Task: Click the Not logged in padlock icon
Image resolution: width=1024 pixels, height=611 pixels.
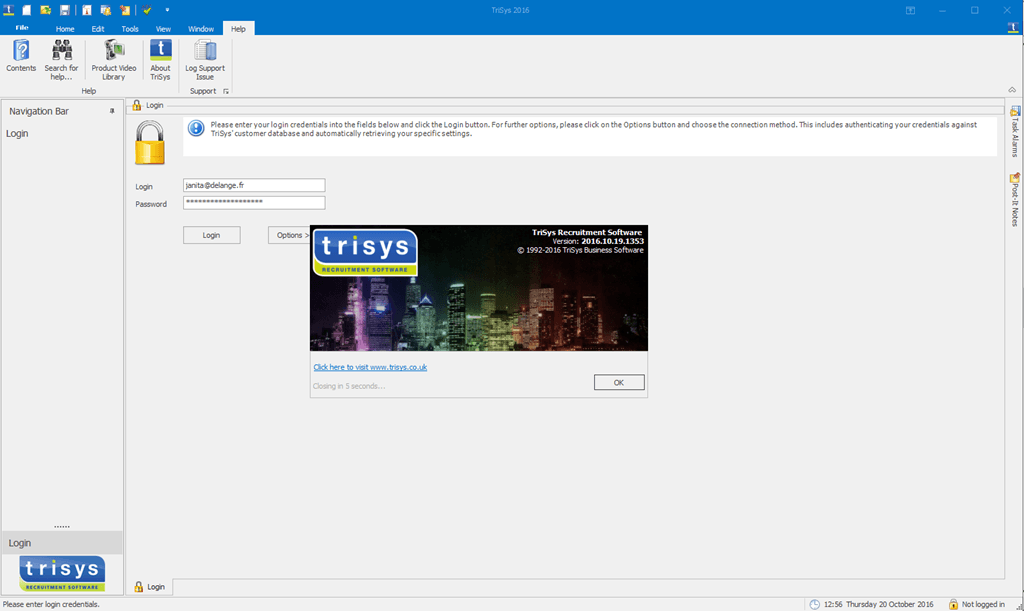Action: pyautogui.click(x=953, y=604)
